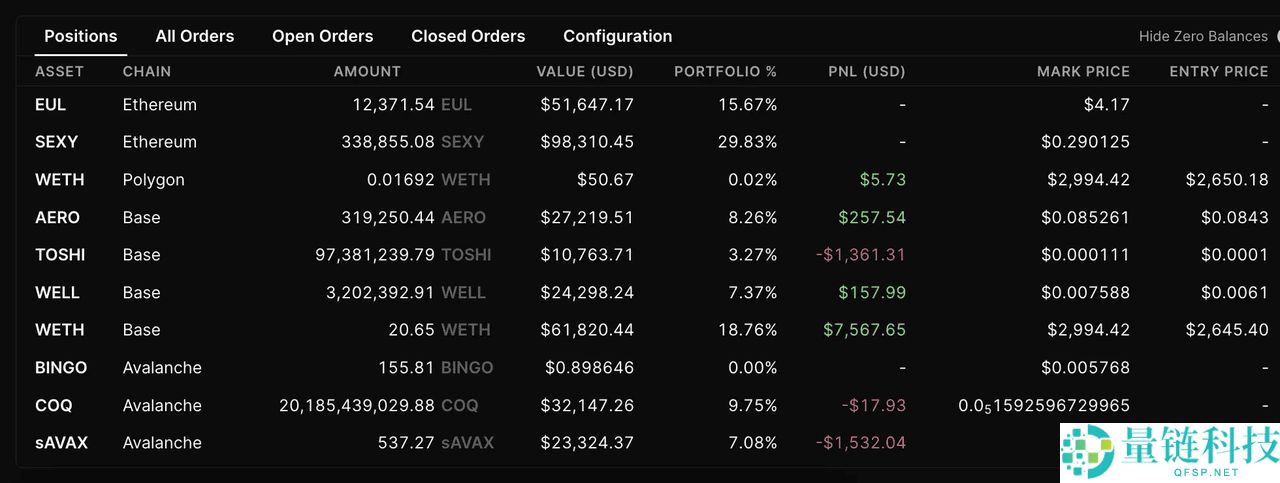Go to the Configuration tab
This screenshot has height=483, width=1280.
(x=617, y=36)
